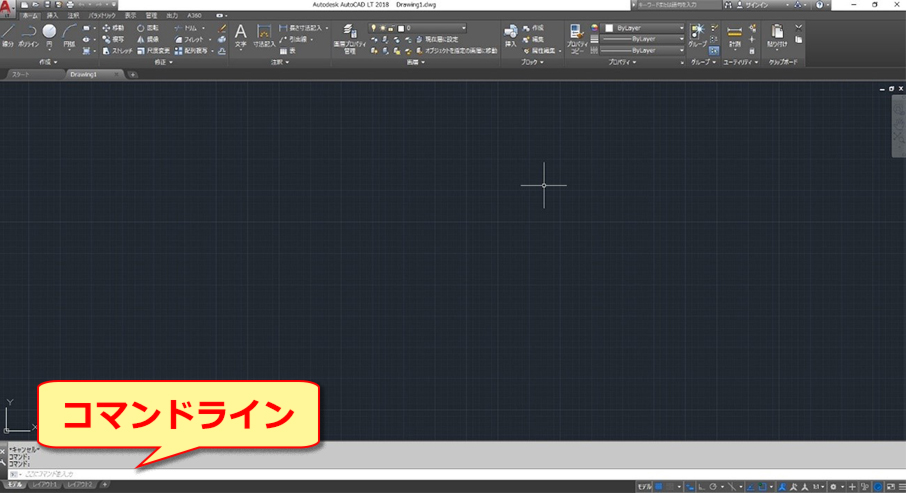Toggle polar tracking in status bar
The width and height of the screenshot is (906, 493).
coord(713,487)
